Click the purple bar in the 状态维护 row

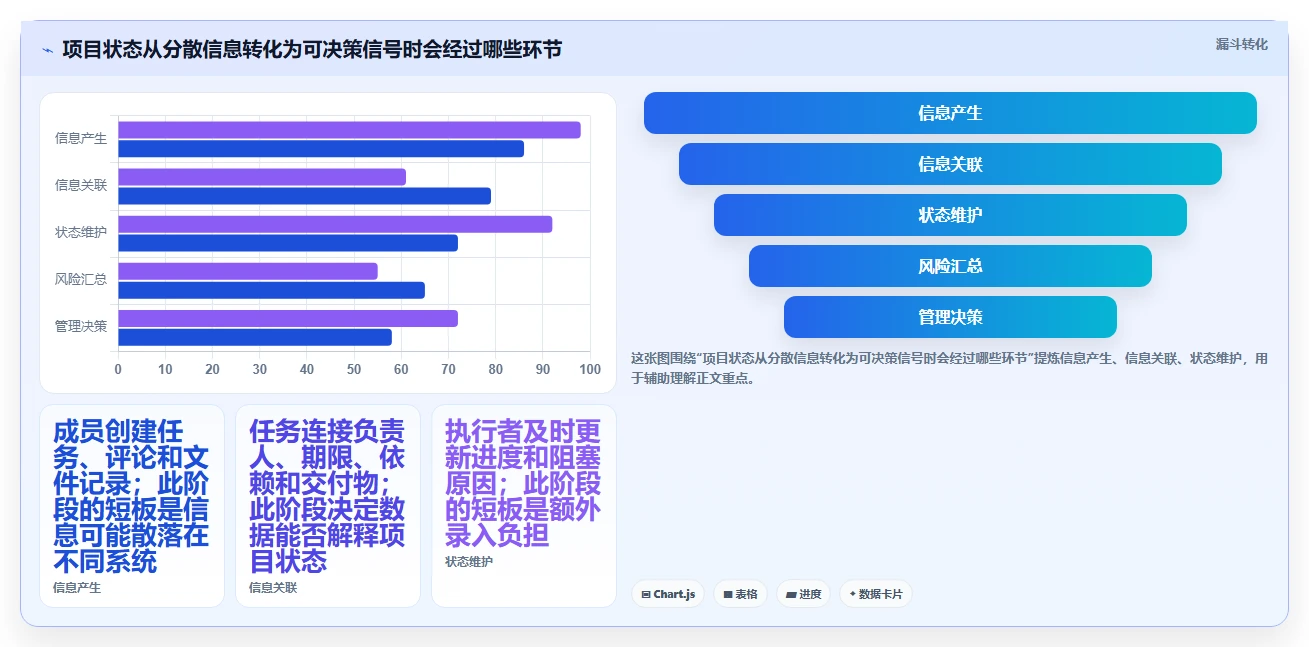click(x=335, y=224)
